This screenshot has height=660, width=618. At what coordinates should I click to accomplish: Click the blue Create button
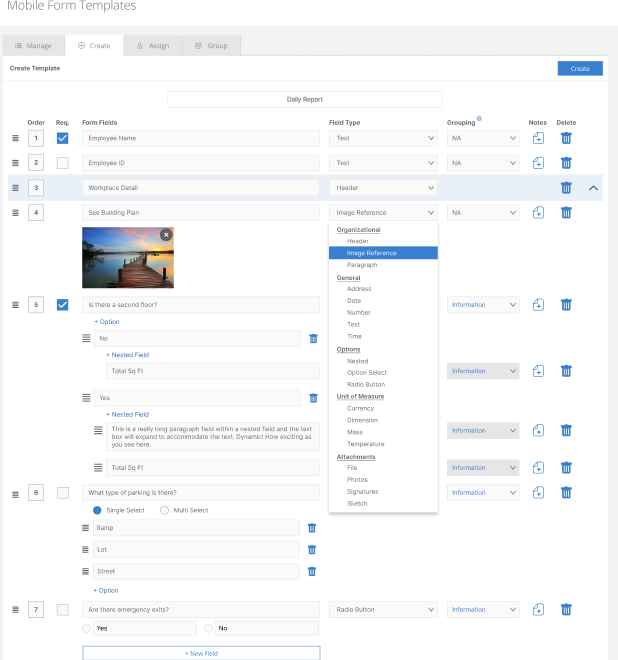pyautogui.click(x=580, y=69)
